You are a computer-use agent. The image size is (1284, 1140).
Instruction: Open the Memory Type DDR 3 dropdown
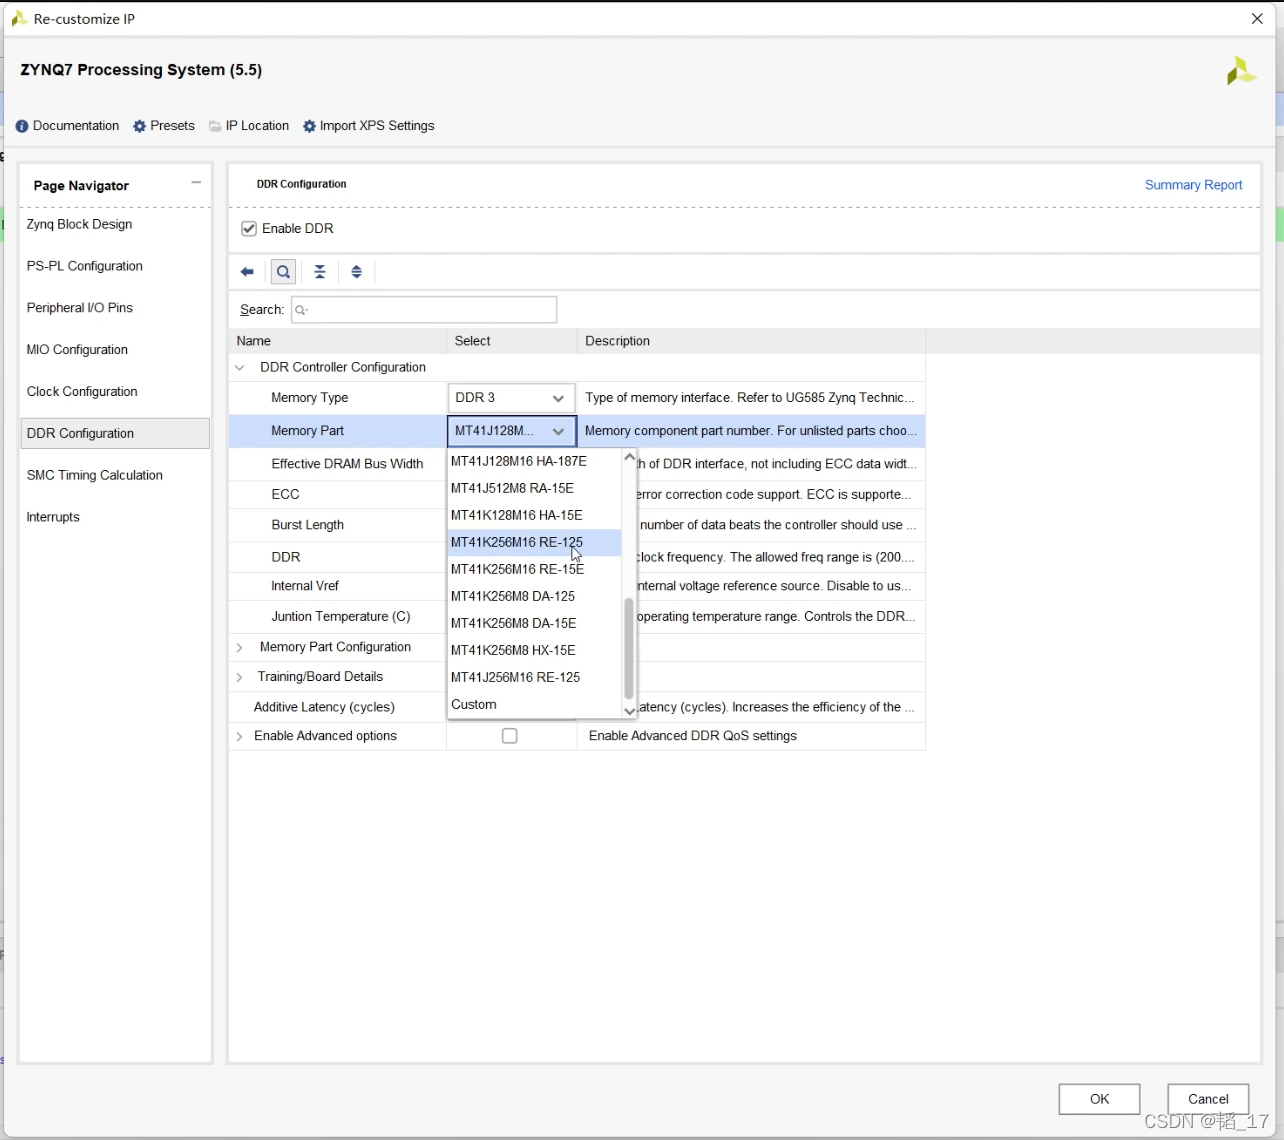coord(511,398)
